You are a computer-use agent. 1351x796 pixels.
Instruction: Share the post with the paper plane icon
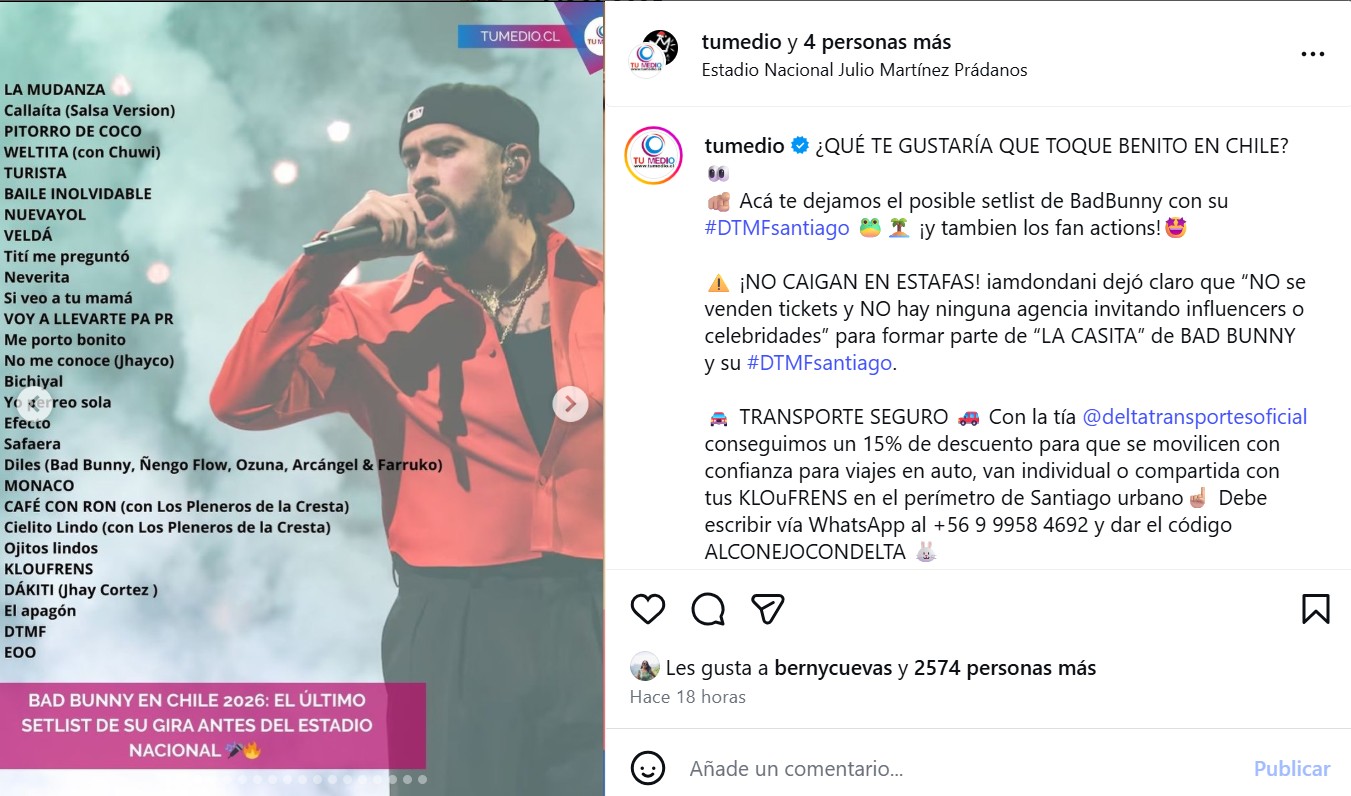click(767, 608)
